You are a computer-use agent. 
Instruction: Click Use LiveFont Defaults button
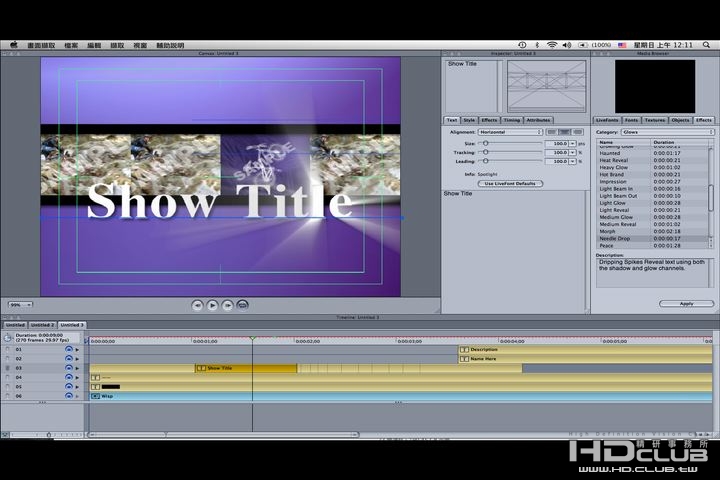click(510, 184)
